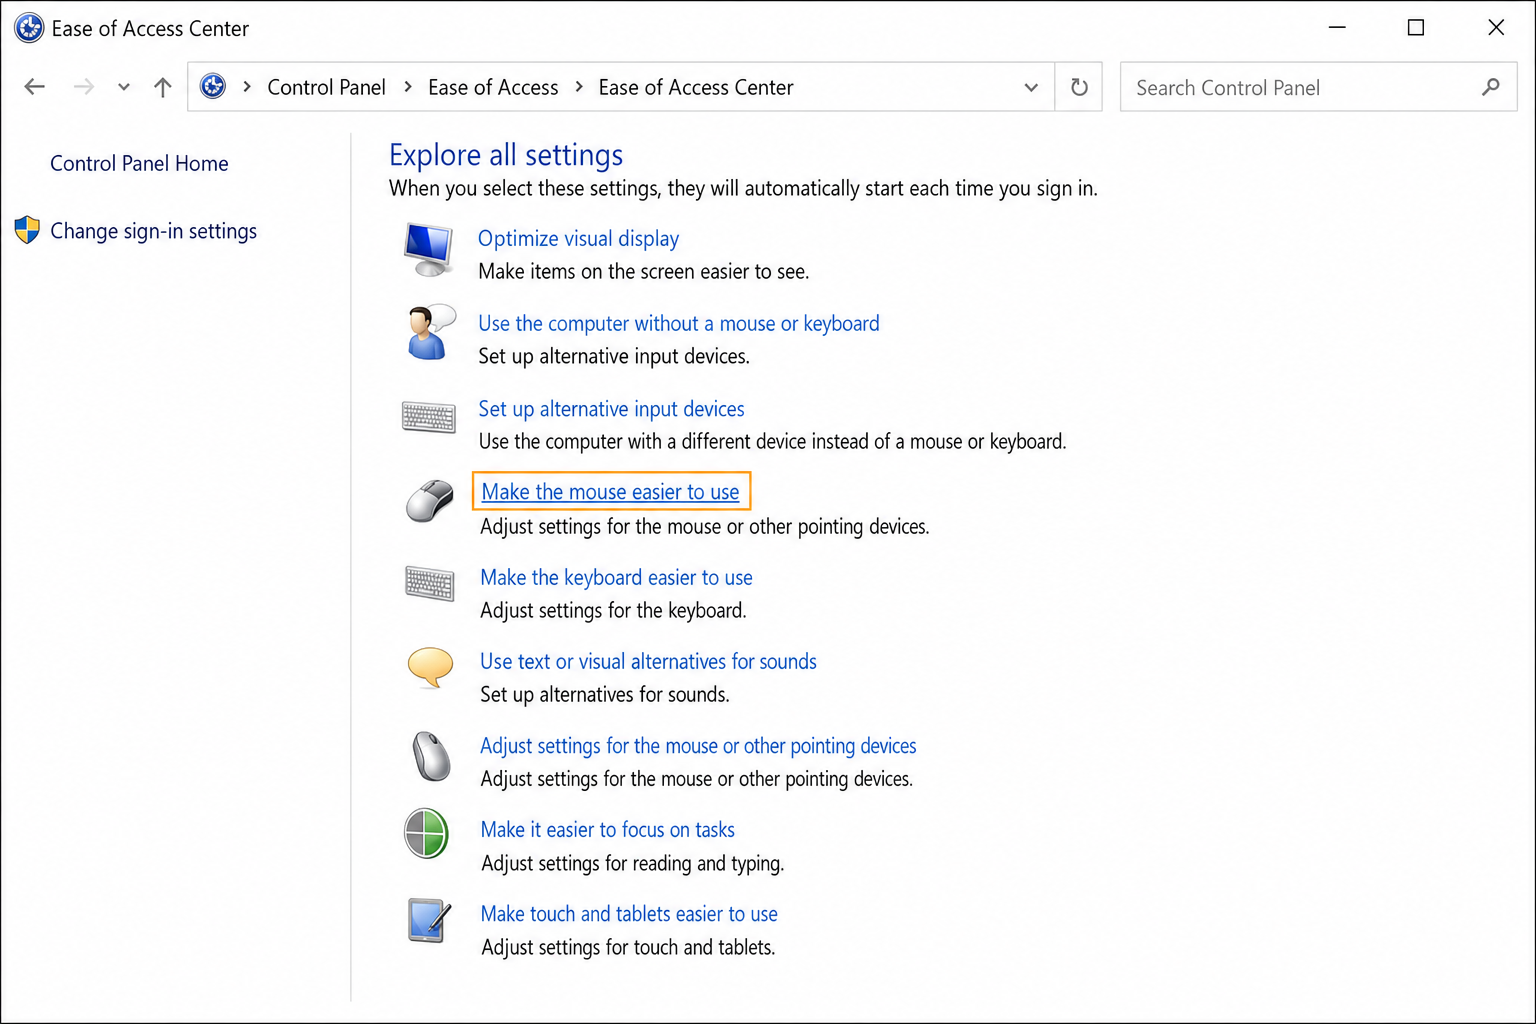1536x1024 pixels.
Task: Click the Ease of Access icon in the address bar
Action: 213,87
